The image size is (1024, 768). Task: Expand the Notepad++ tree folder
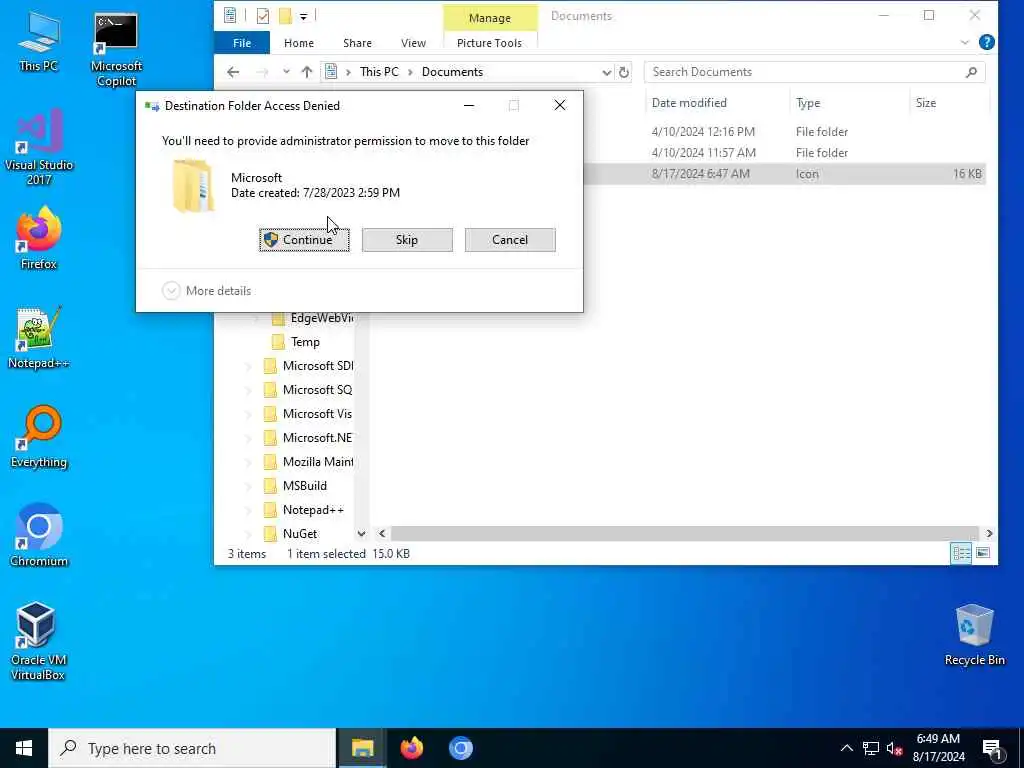coord(248,510)
